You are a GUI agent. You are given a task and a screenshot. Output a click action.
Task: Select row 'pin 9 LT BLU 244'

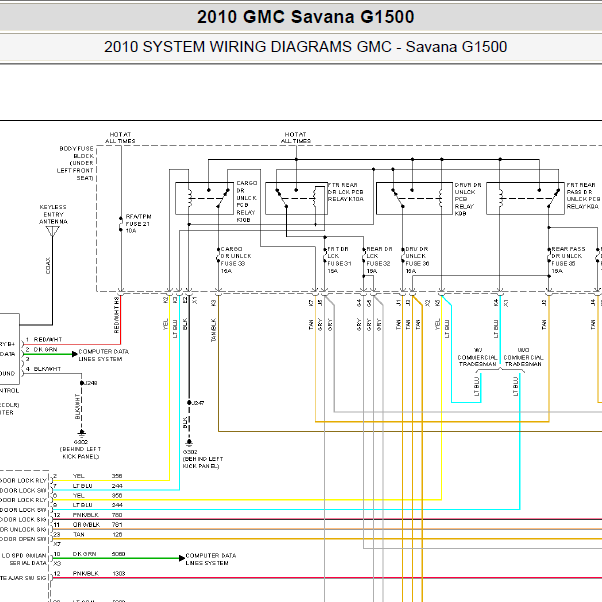pos(88,505)
